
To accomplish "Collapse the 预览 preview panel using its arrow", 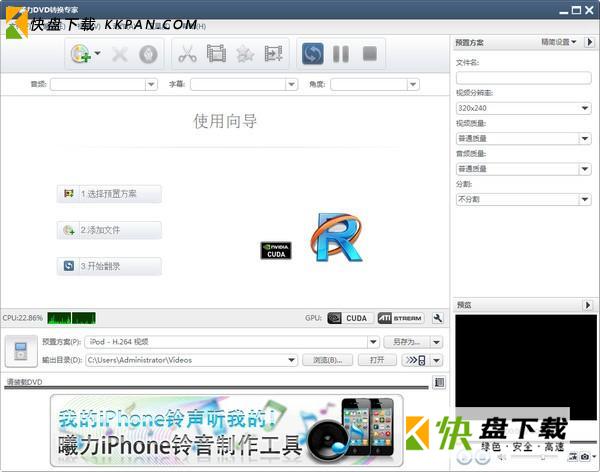I will [588, 305].
